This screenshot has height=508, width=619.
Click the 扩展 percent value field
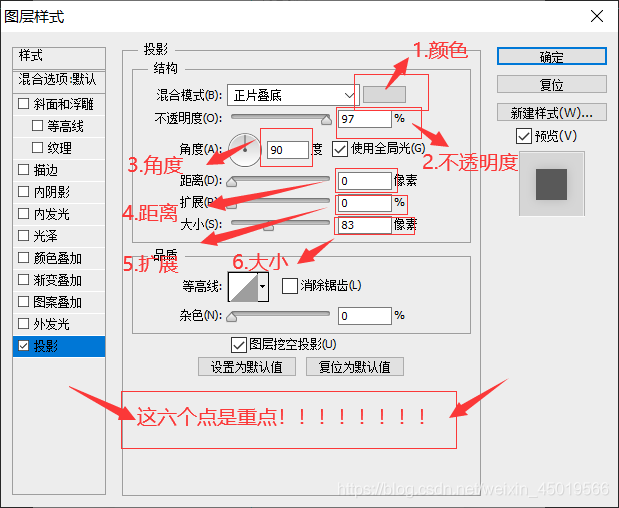pos(364,203)
